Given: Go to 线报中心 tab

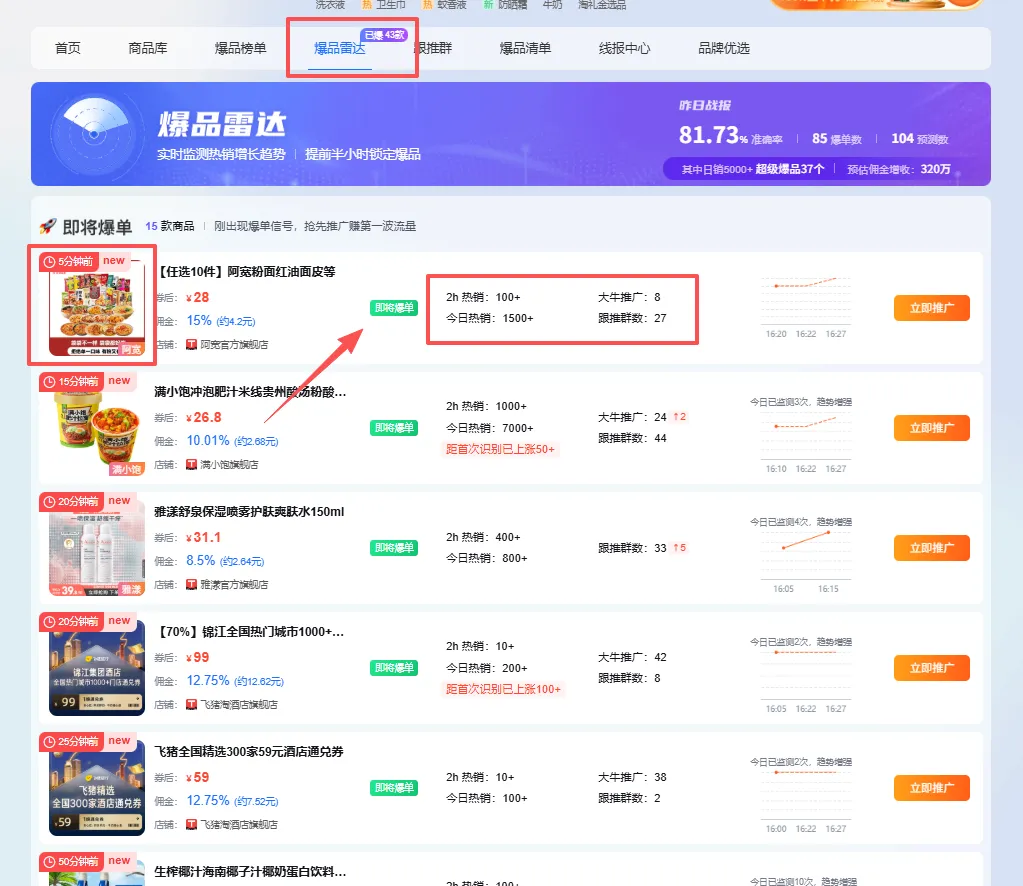Looking at the screenshot, I should pyautogui.click(x=624, y=48).
